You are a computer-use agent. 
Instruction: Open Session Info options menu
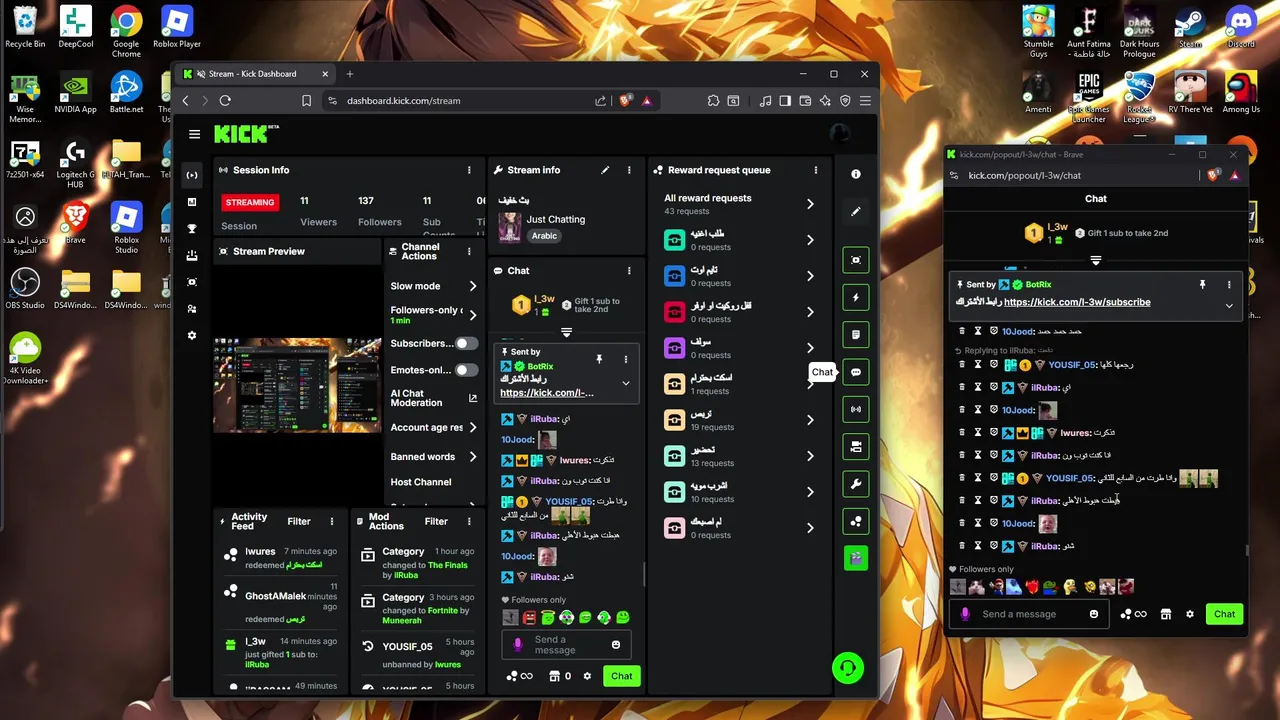(x=469, y=170)
